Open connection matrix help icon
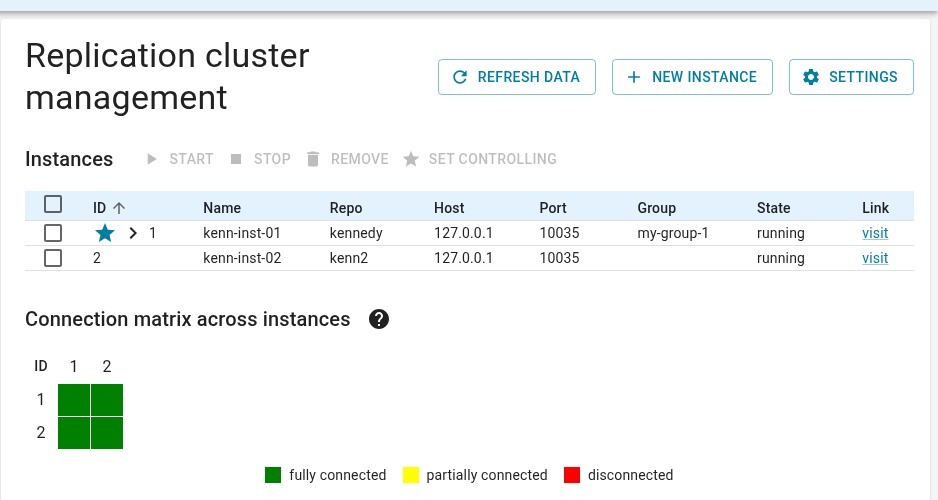Image resolution: width=938 pixels, height=500 pixels. pyautogui.click(x=379, y=319)
